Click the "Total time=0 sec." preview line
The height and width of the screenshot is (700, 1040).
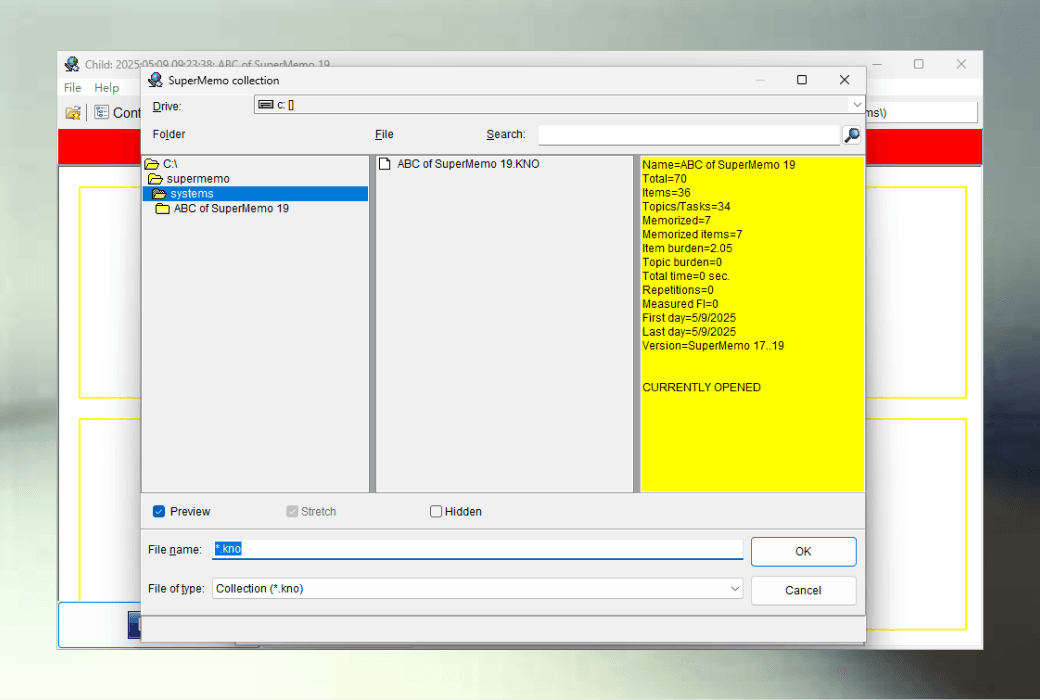click(685, 276)
